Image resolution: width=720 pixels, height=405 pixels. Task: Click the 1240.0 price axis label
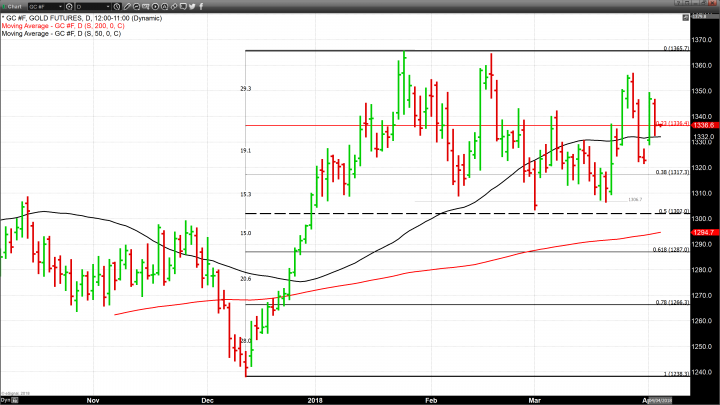click(702, 372)
